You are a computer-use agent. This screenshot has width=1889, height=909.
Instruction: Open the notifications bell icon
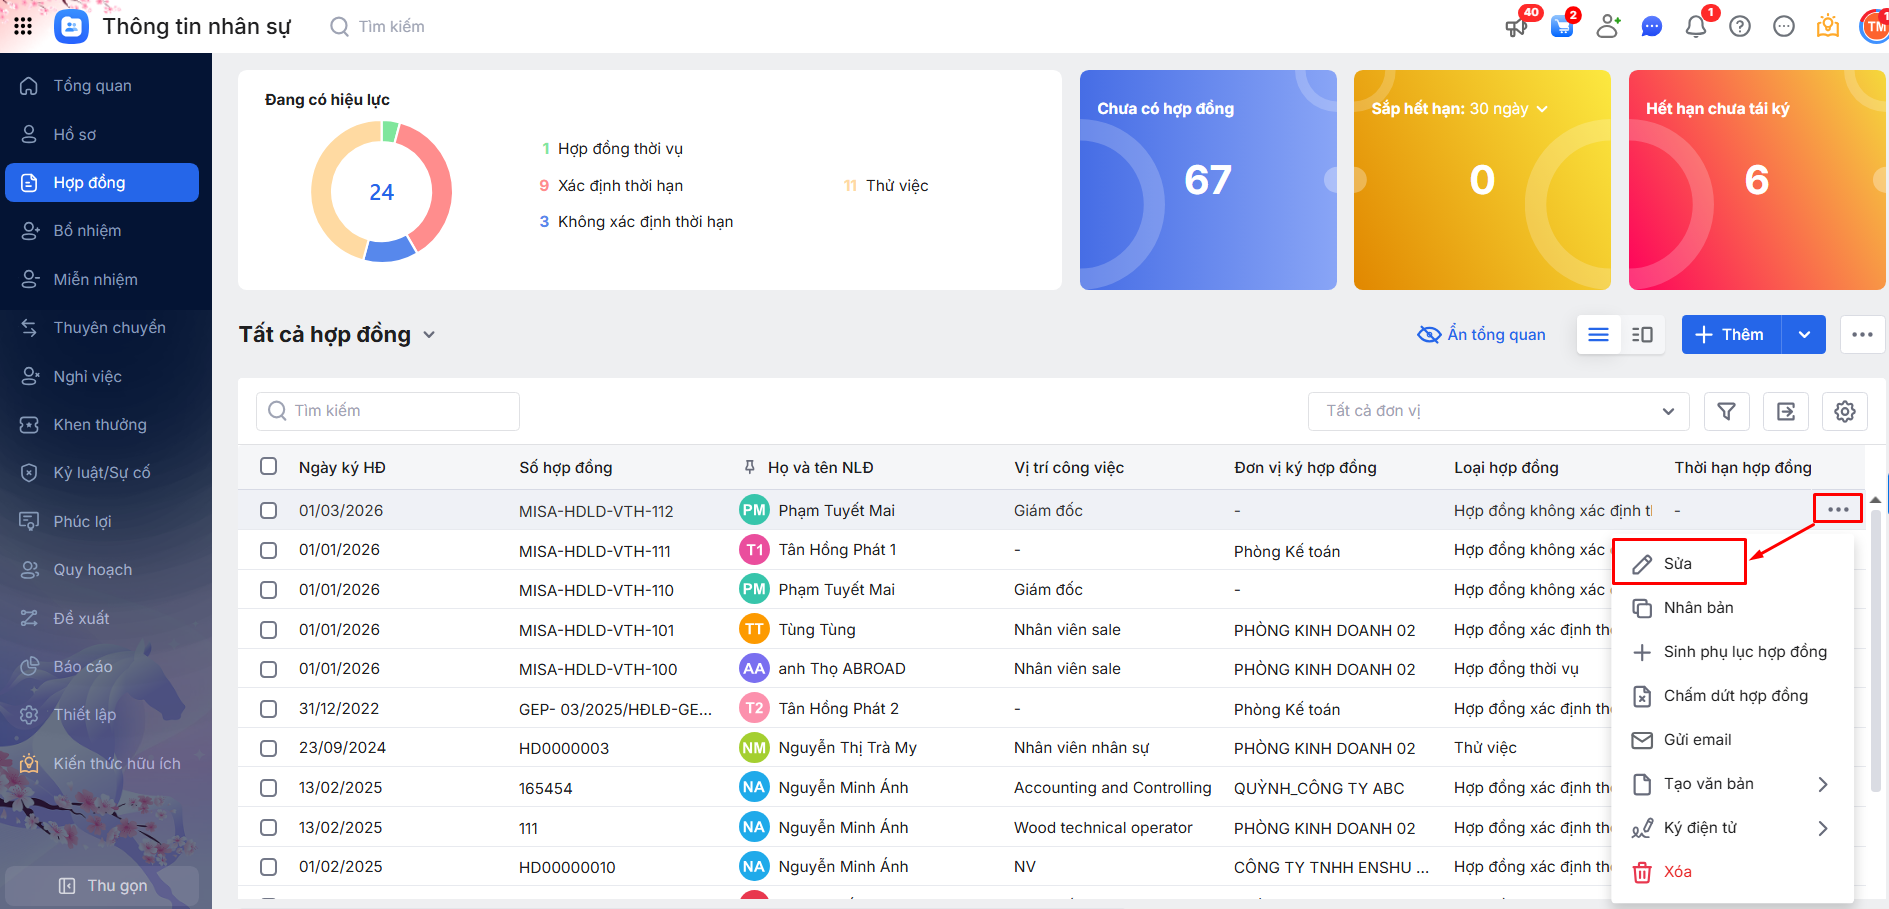(1695, 27)
